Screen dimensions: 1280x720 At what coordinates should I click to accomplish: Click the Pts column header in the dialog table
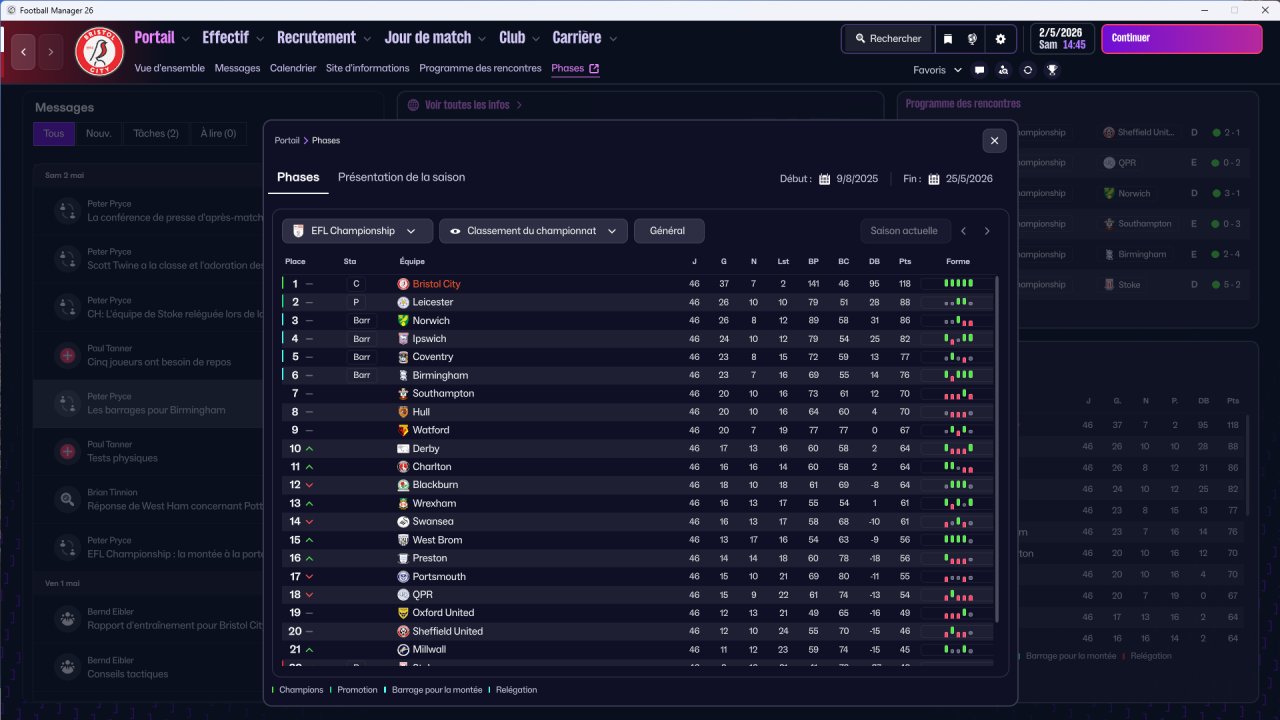[x=905, y=262]
